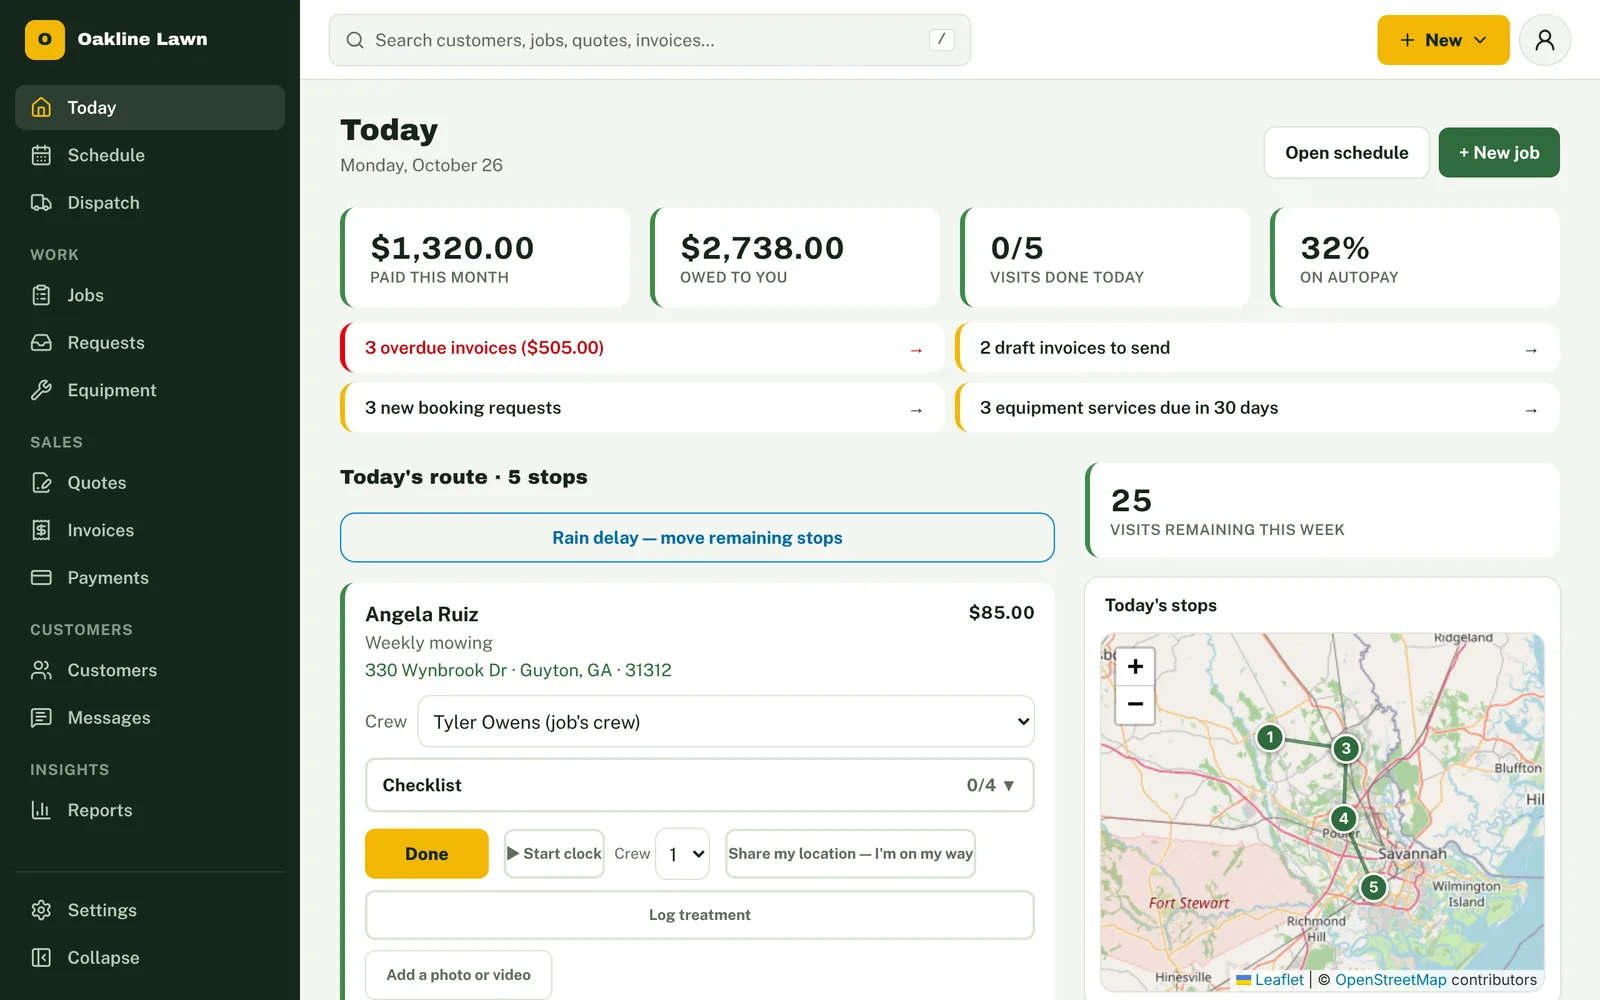The width and height of the screenshot is (1600, 1000).
Task: Collapse the sidebar
Action: pyautogui.click(x=150, y=958)
